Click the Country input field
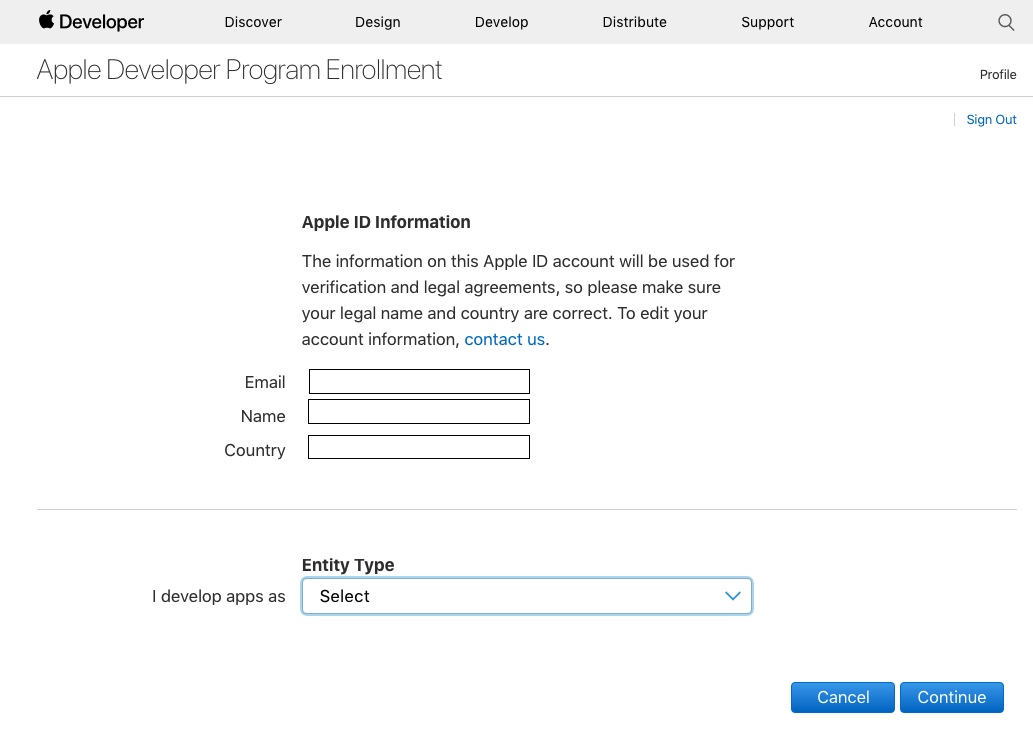Viewport: 1033px width, 734px height. 419,447
